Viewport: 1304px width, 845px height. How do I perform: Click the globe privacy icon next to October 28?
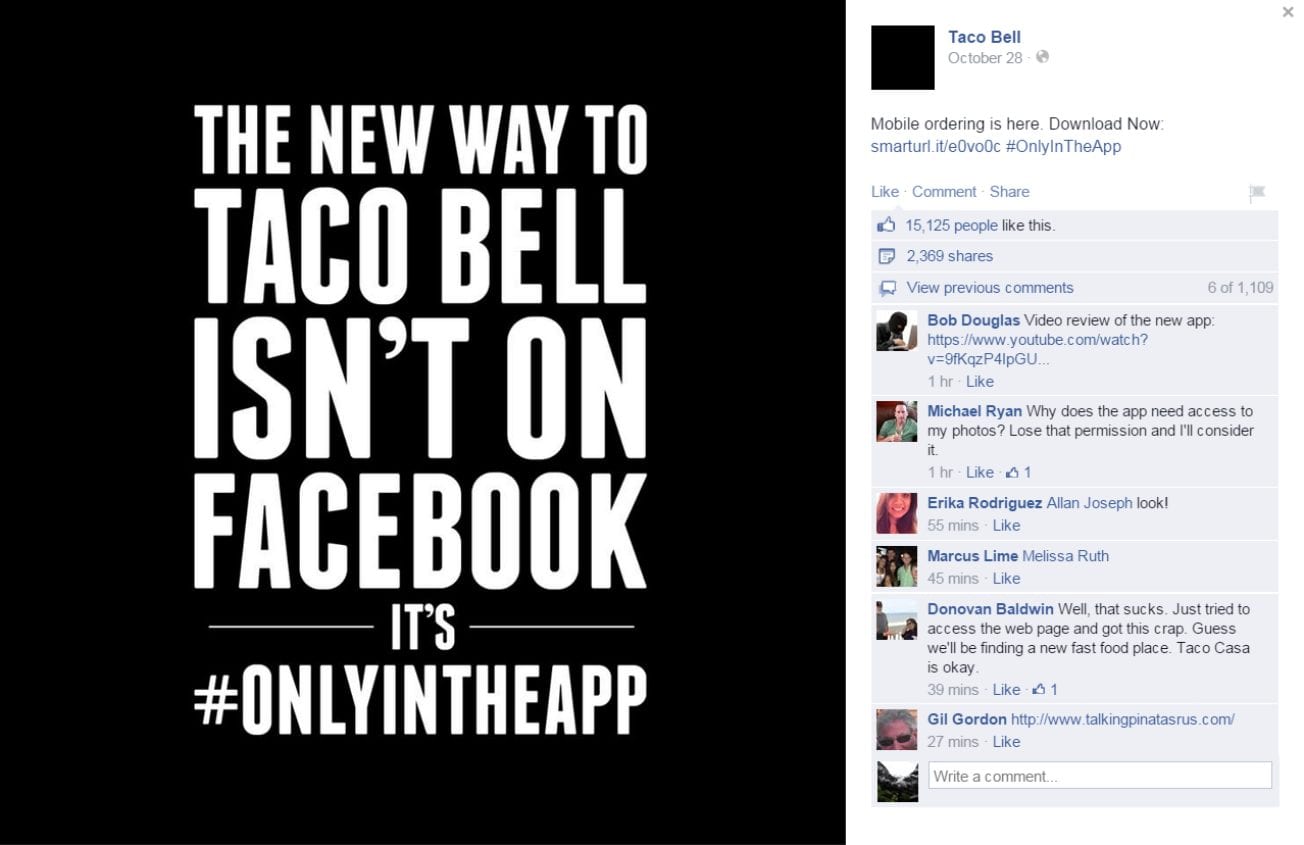1042,57
